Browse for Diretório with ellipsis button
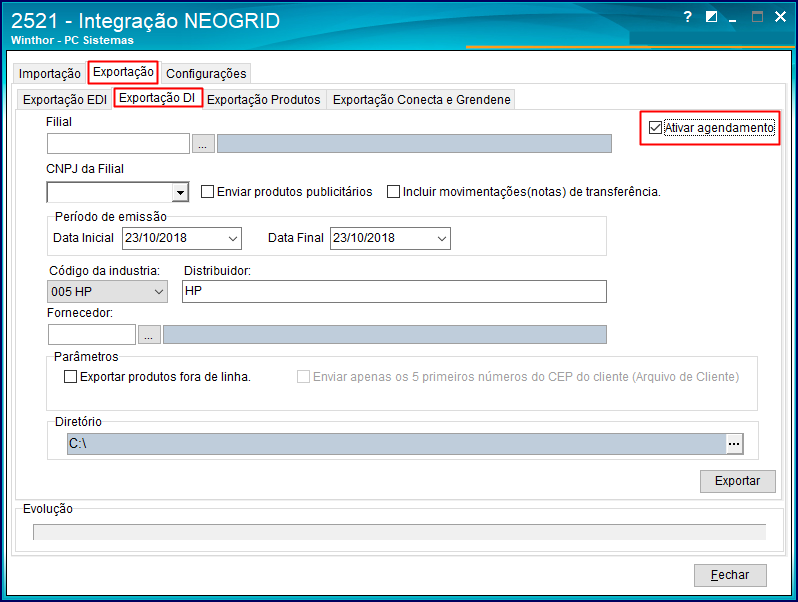 click(734, 444)
